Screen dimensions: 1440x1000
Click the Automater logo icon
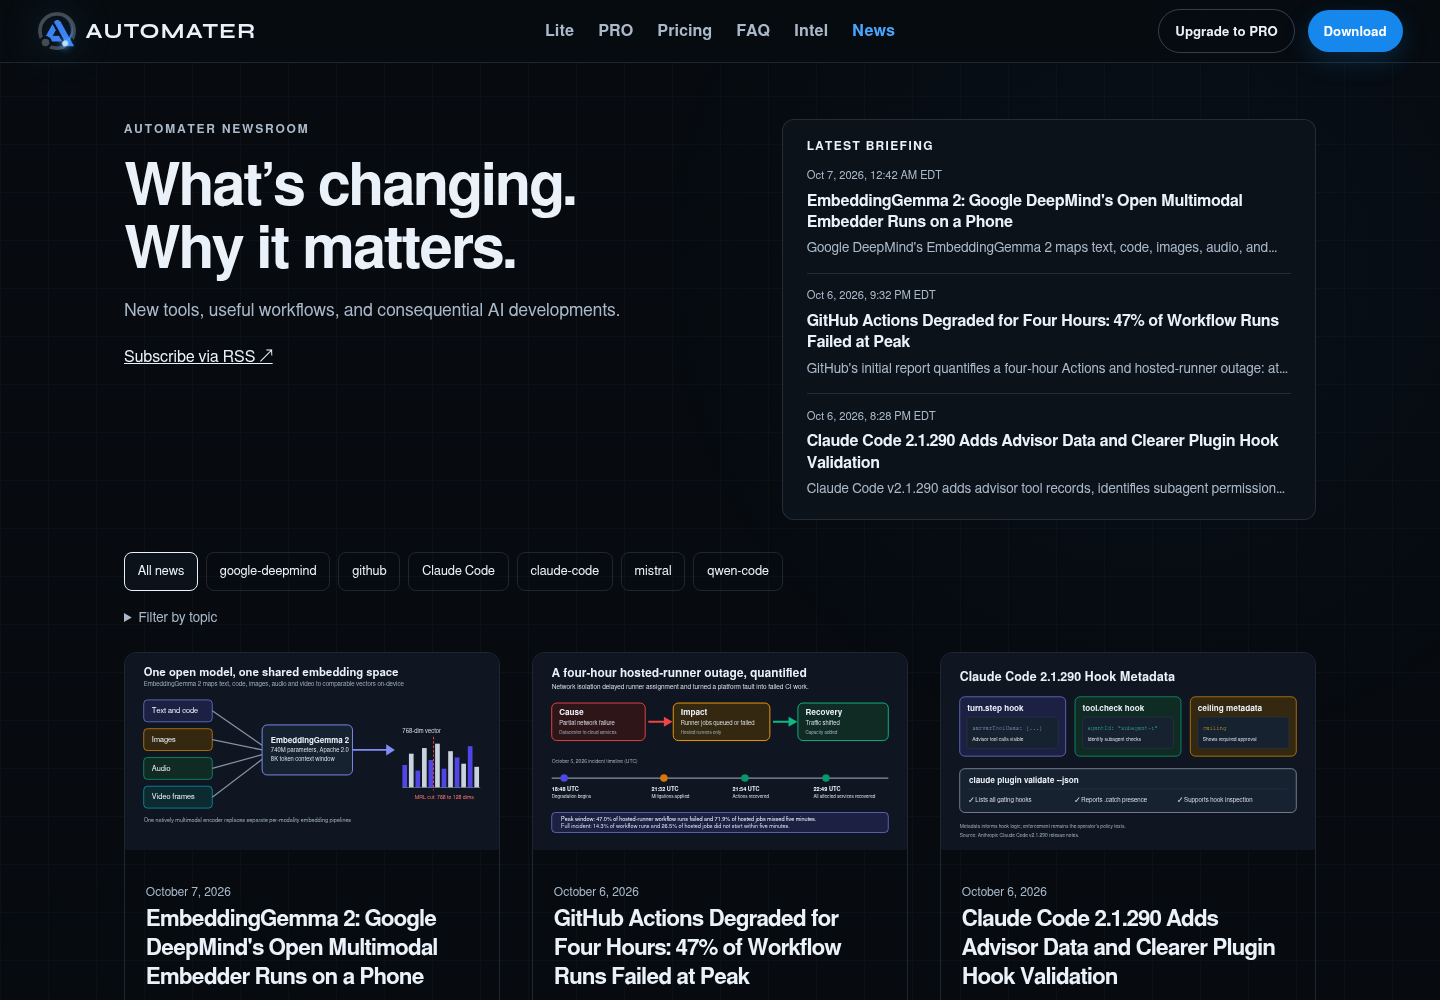[57, 31]
